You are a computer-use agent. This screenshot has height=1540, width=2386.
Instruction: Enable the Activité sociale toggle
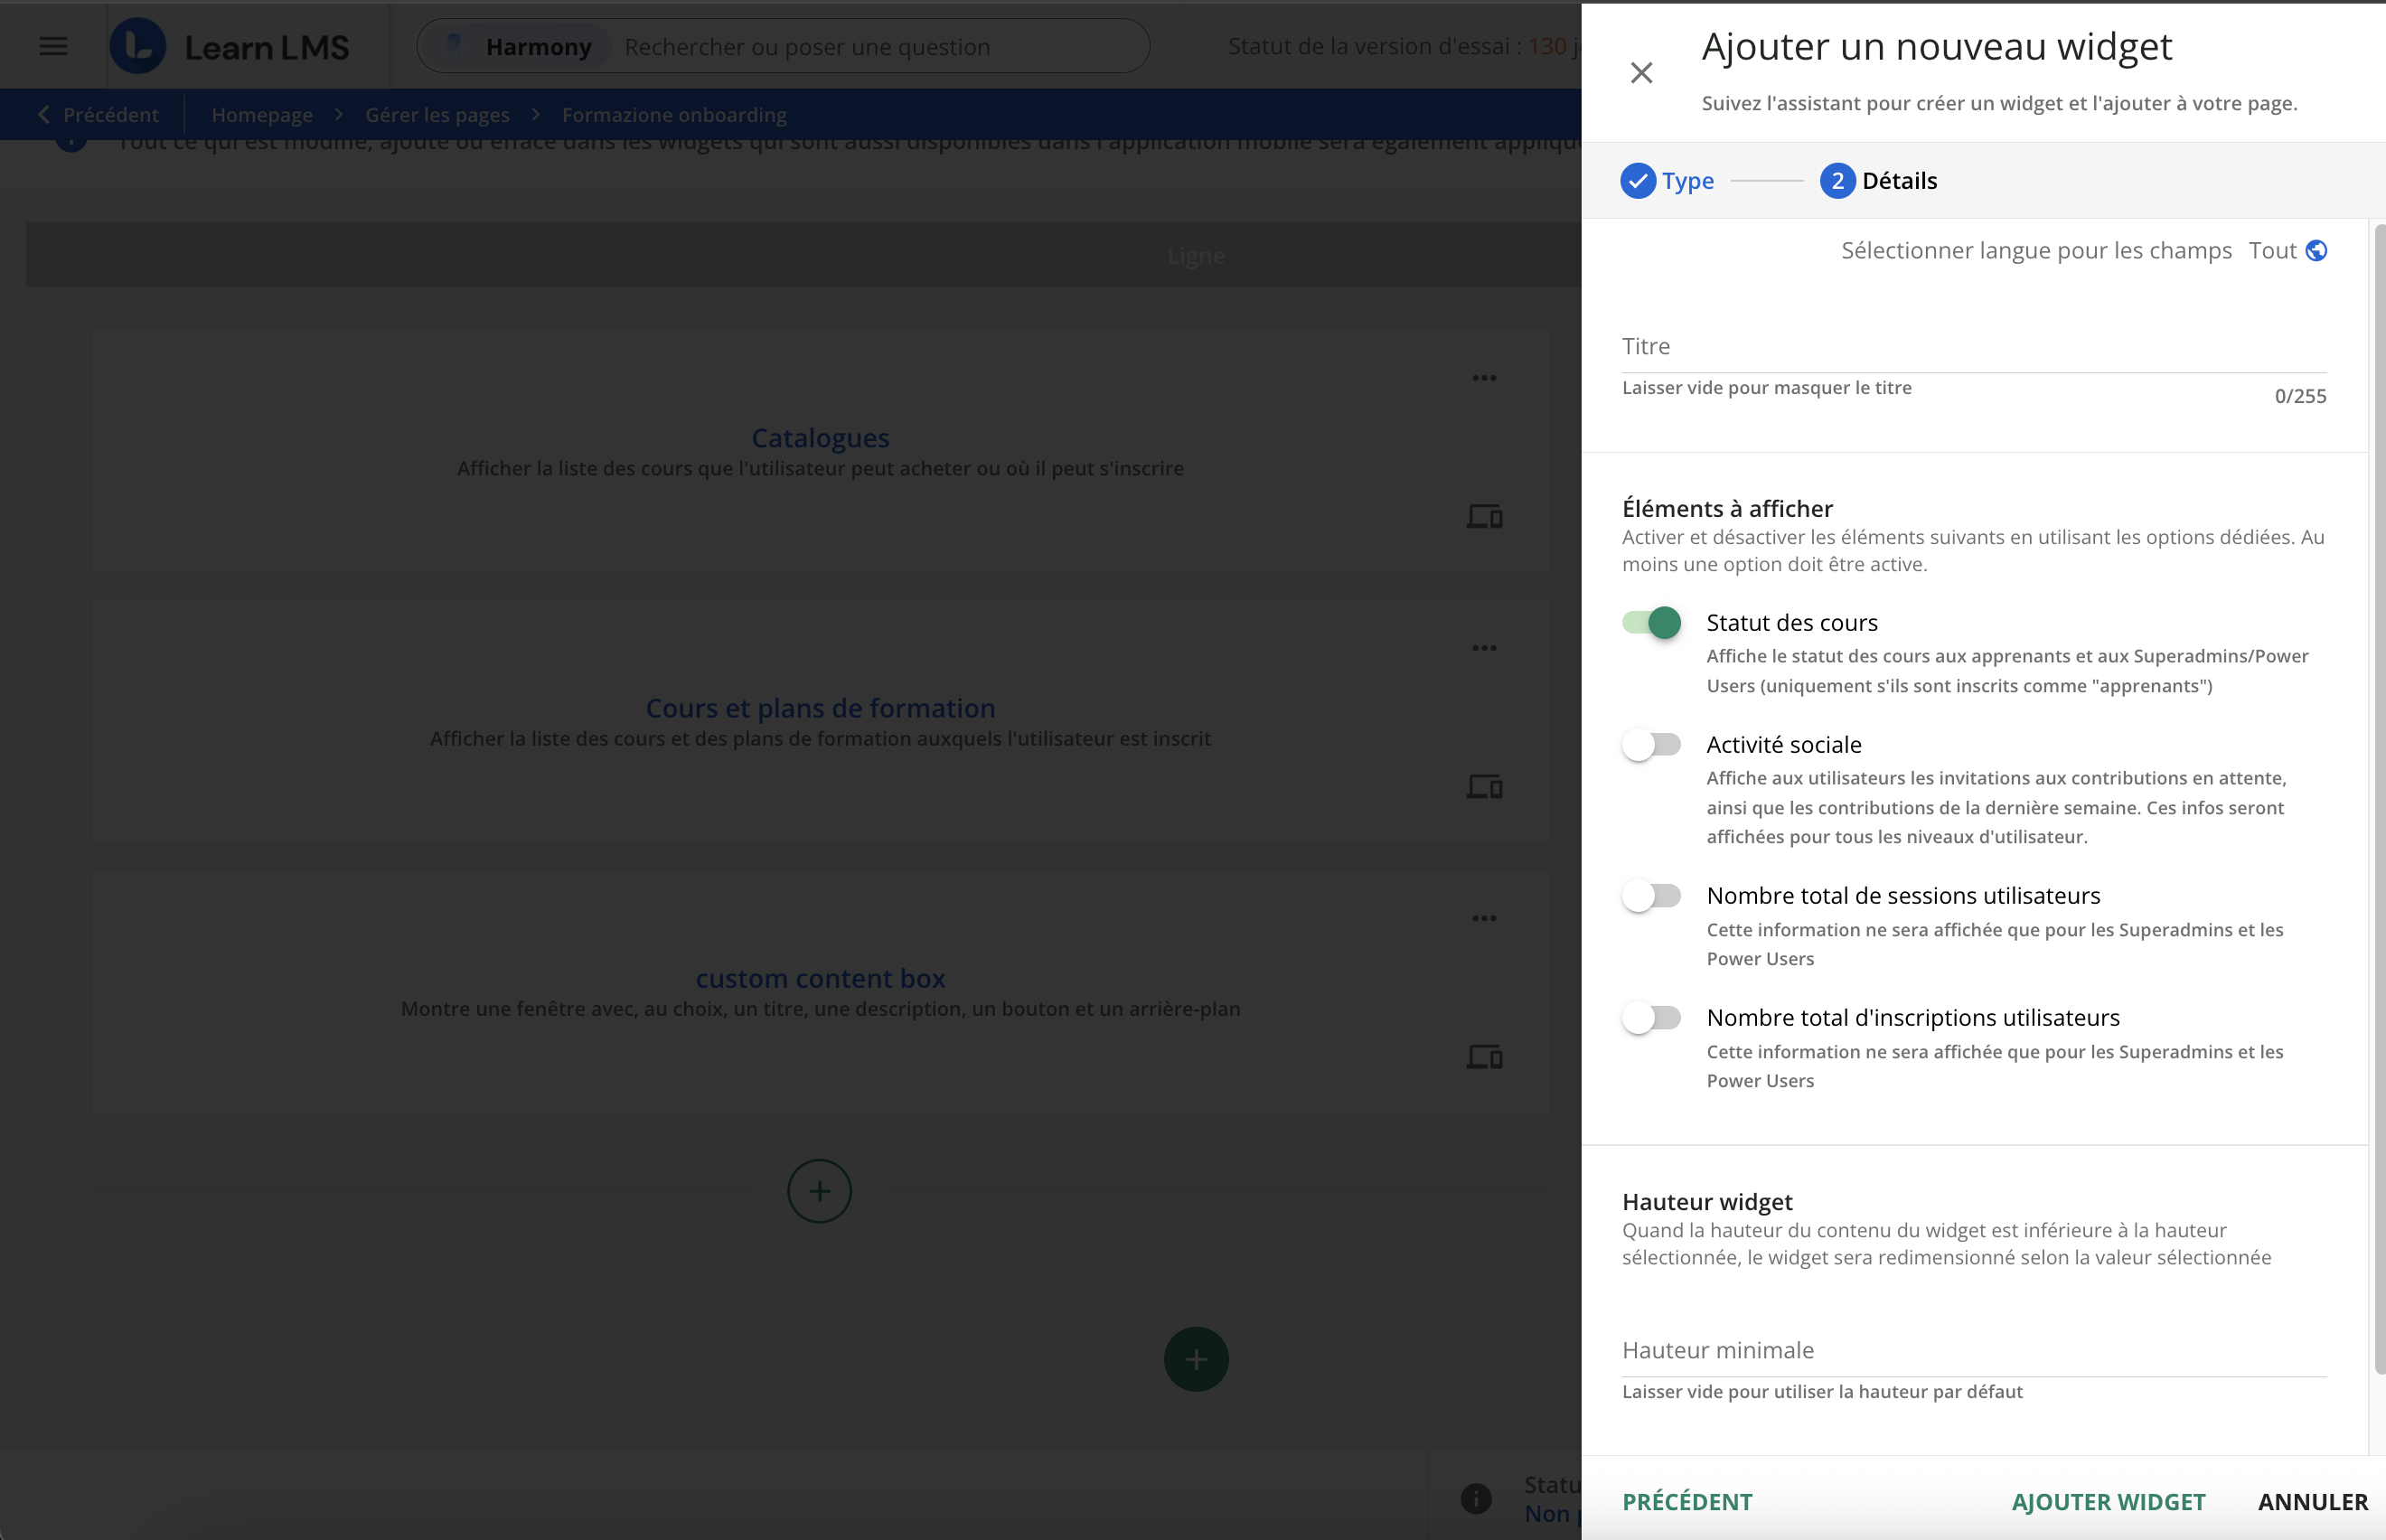pos(1652,745)
